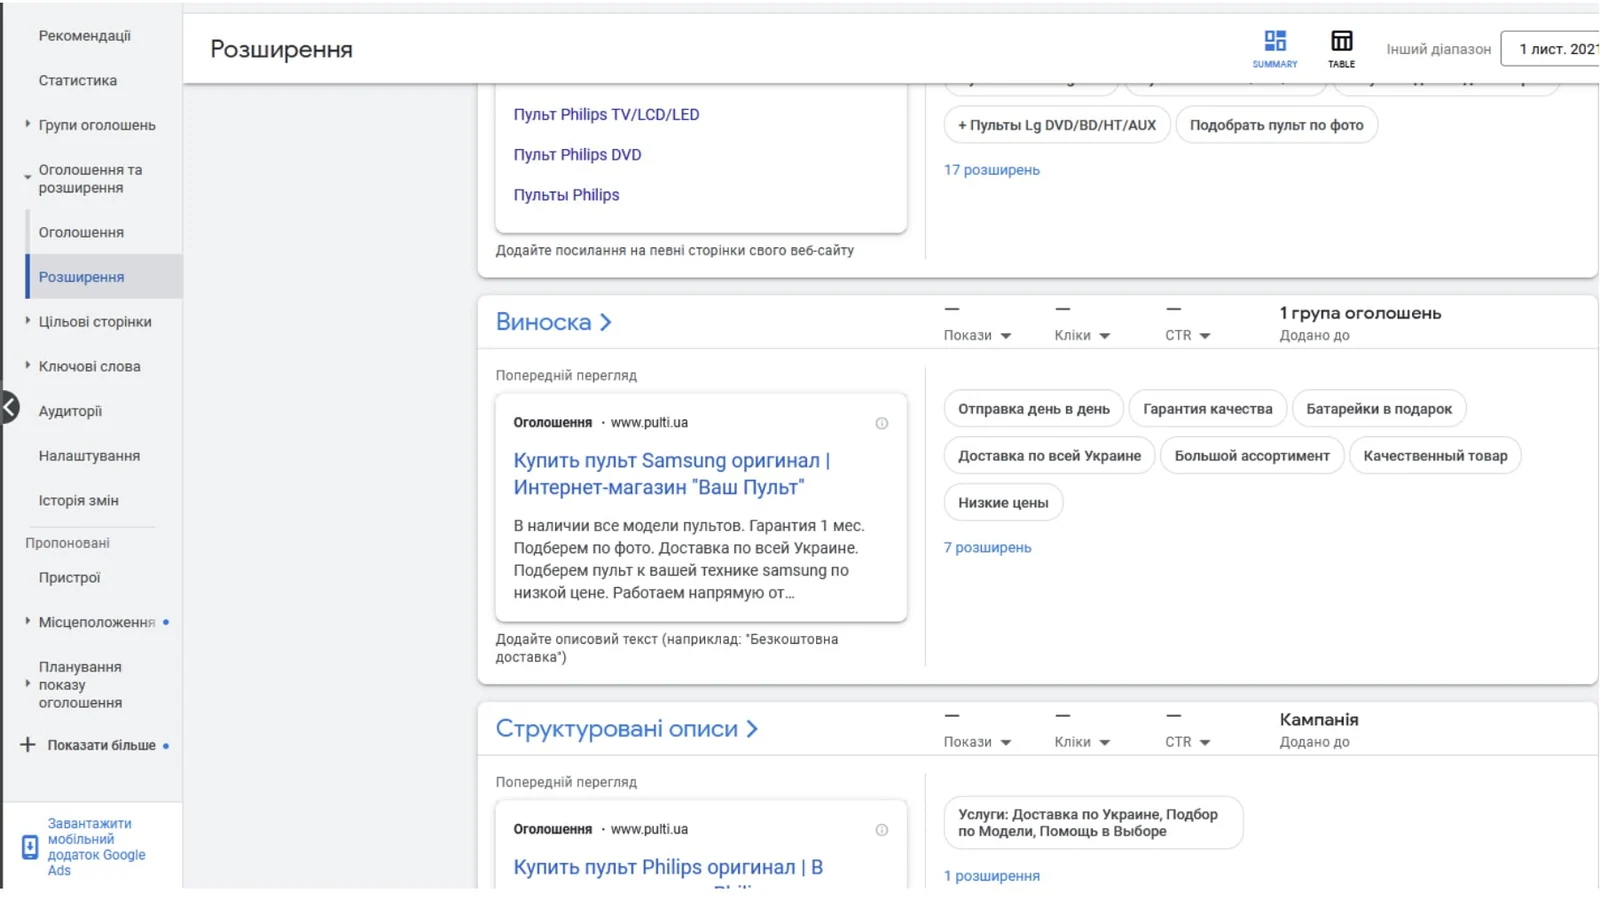Viewport: 1600px width, 901px height.
Task: Open Покази dropdown in Структуровані описи card
Action: (x=978, y=742)
